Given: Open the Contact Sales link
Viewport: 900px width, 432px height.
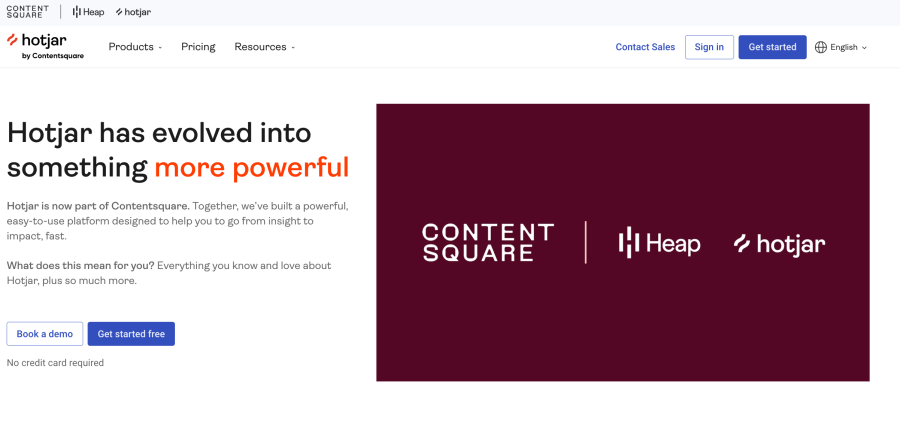Looking at the screenshot, I should (x=645, y=47).
